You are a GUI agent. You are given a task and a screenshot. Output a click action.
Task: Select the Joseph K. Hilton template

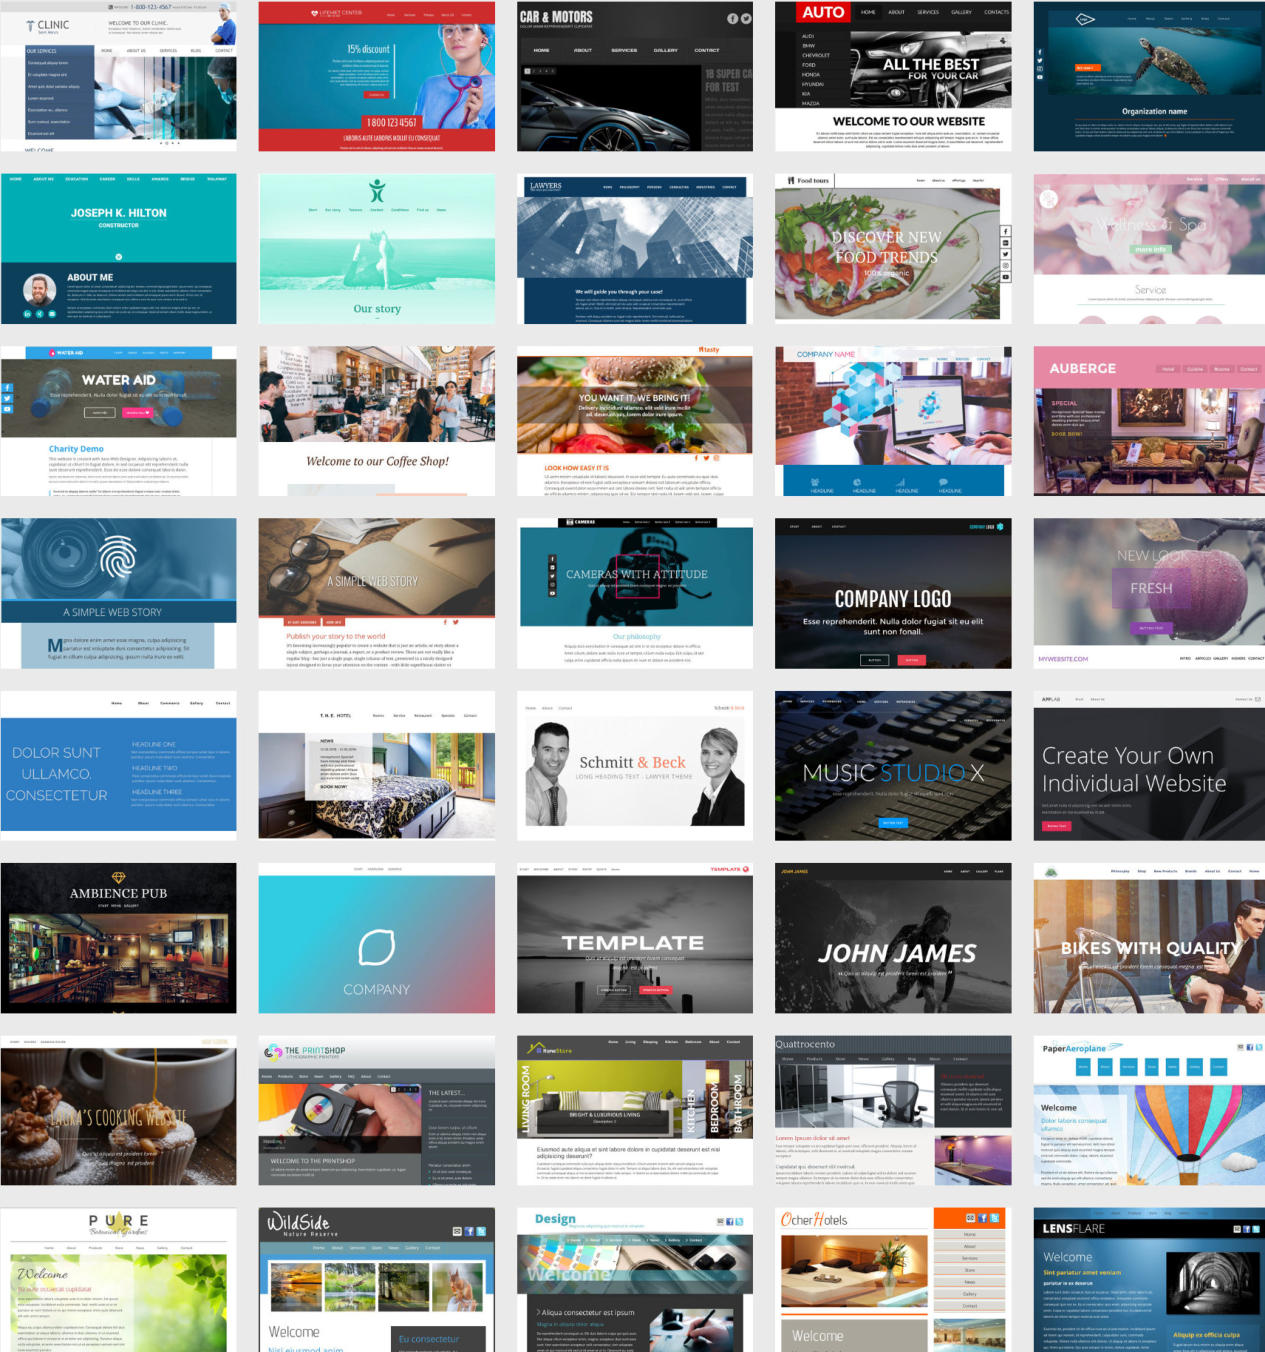[x=119, y=249]
